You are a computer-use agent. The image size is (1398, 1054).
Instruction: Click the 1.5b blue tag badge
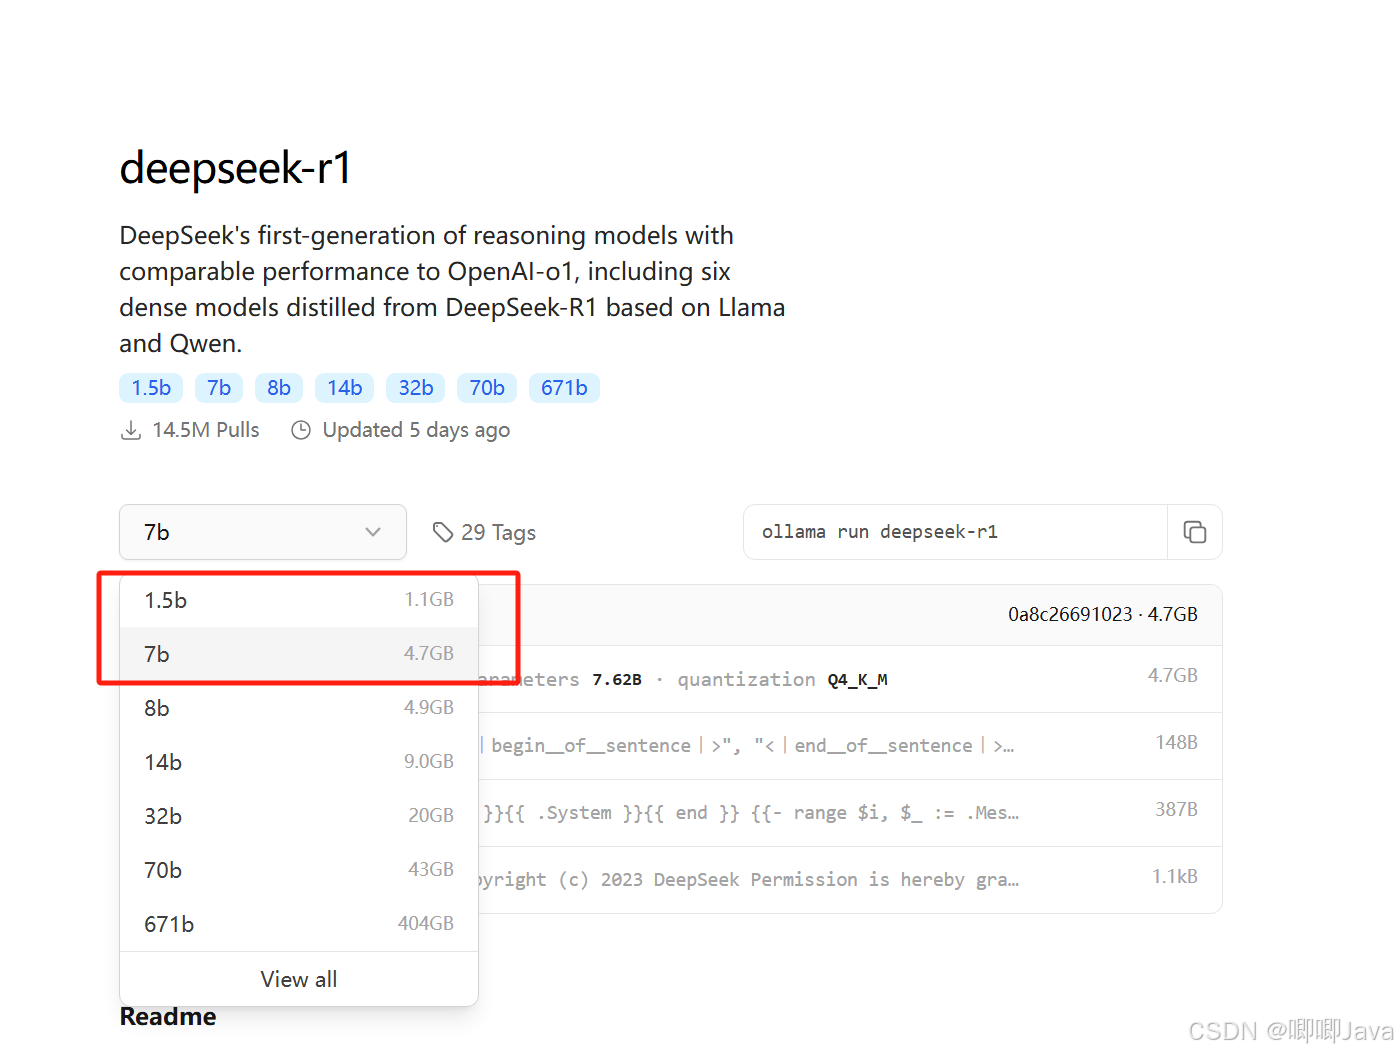coord(151,388)
